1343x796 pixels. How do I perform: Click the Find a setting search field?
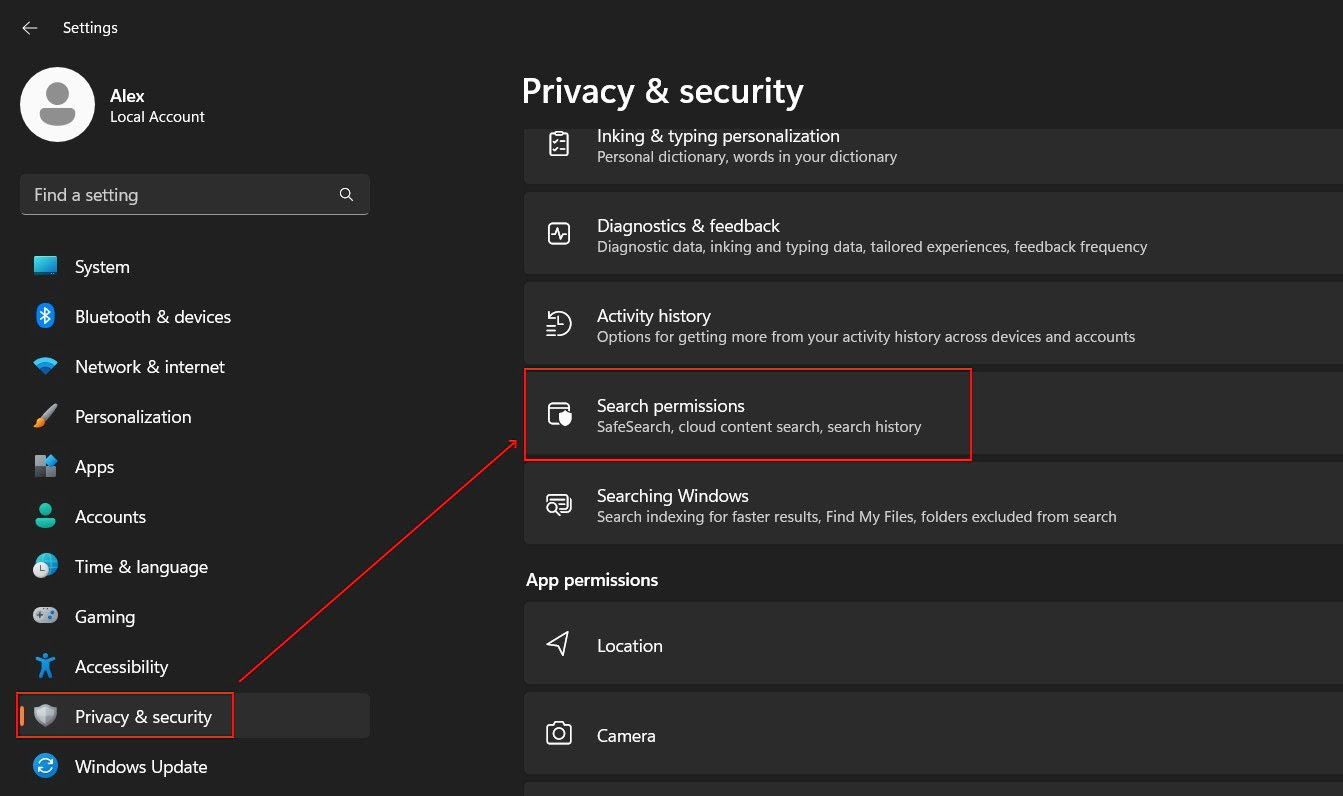tap(195, 195)
